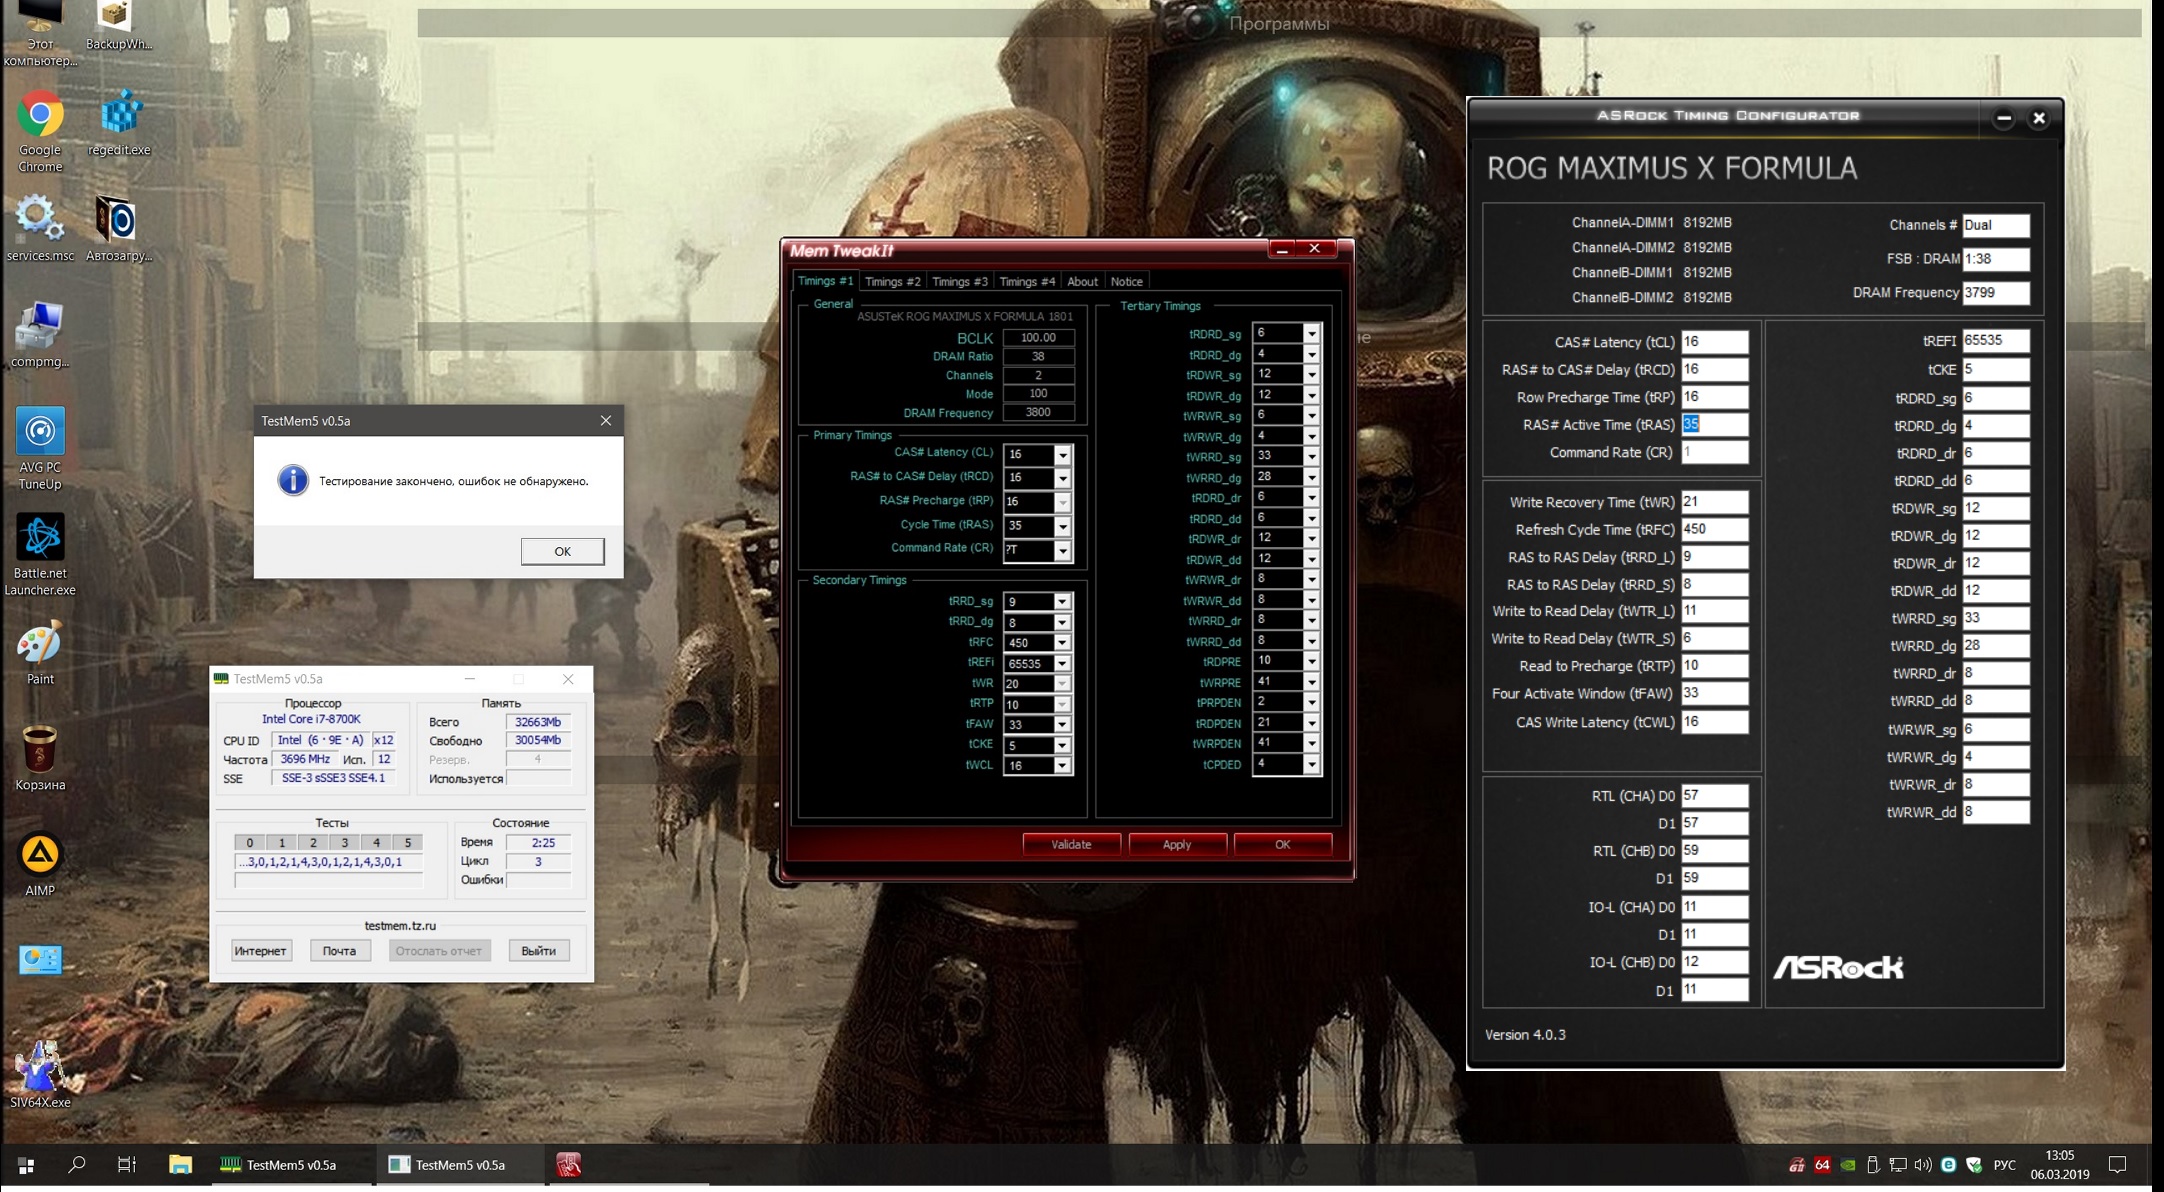This screenshot has height=1192, width=2164.
Task: Open the Command Rate (CR) dropdown
Action: click(x=1062, y=550)
